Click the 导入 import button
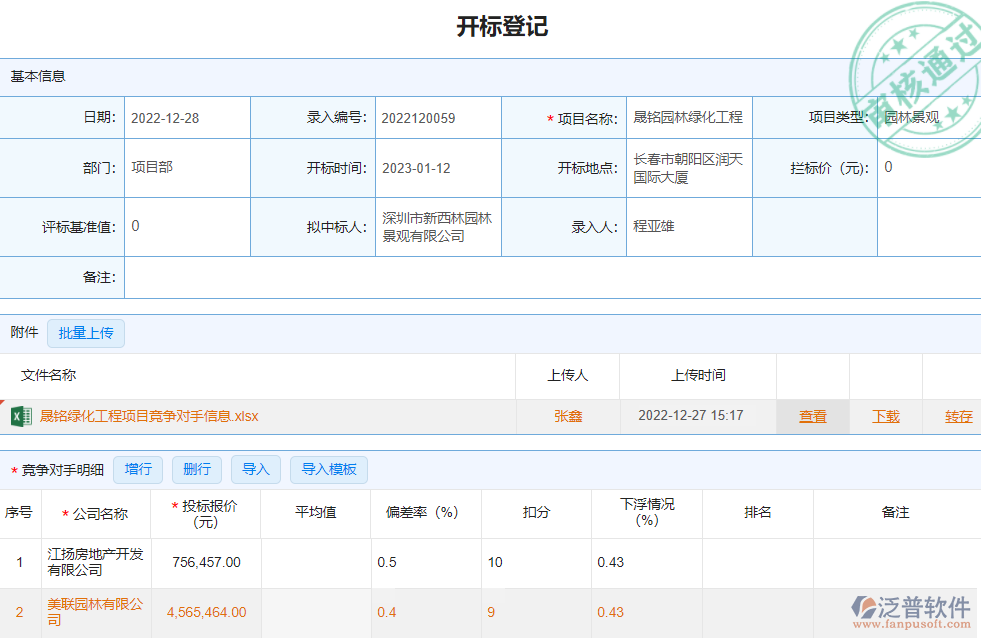 pyautogui.click(x=256, y=469)
